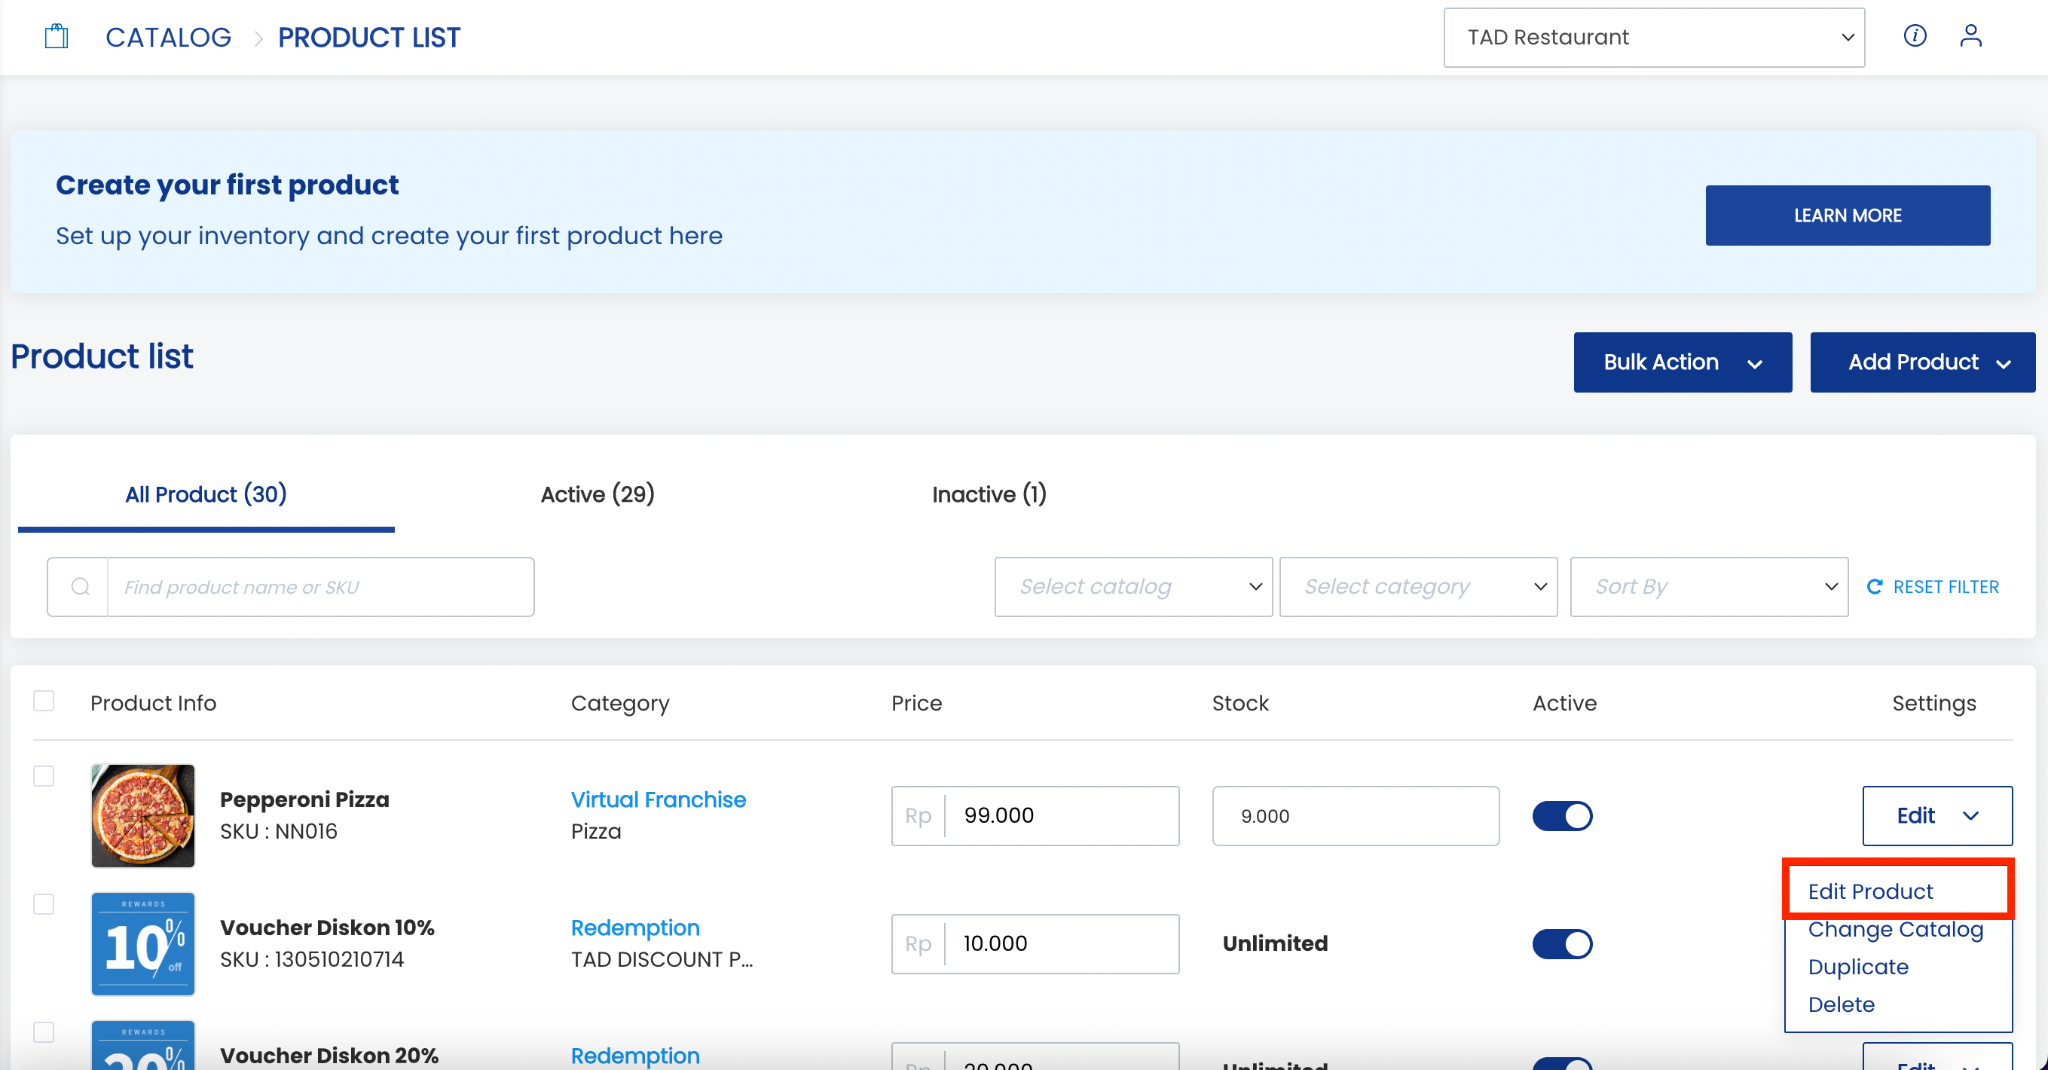This screenshot has height=1070, width=2048.
Task: Go to CATALOG breadcrumb
Action: tap(169, 38)
